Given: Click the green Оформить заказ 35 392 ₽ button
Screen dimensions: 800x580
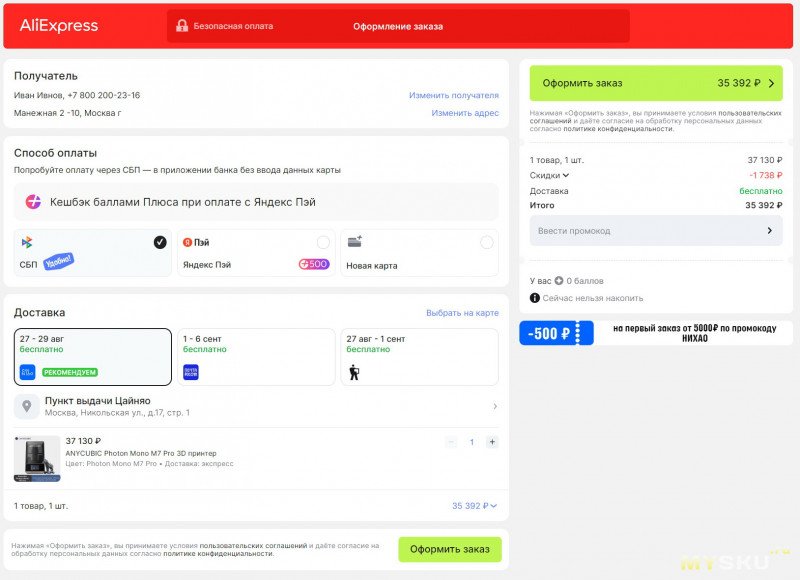Looking at the screenshot, I should coord(656,83).
